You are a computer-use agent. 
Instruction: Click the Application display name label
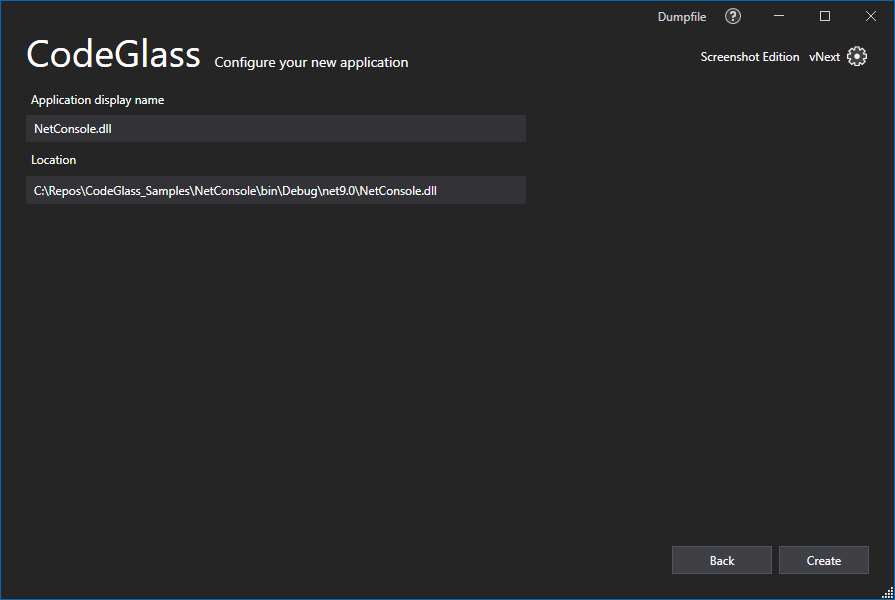point(98,100)
